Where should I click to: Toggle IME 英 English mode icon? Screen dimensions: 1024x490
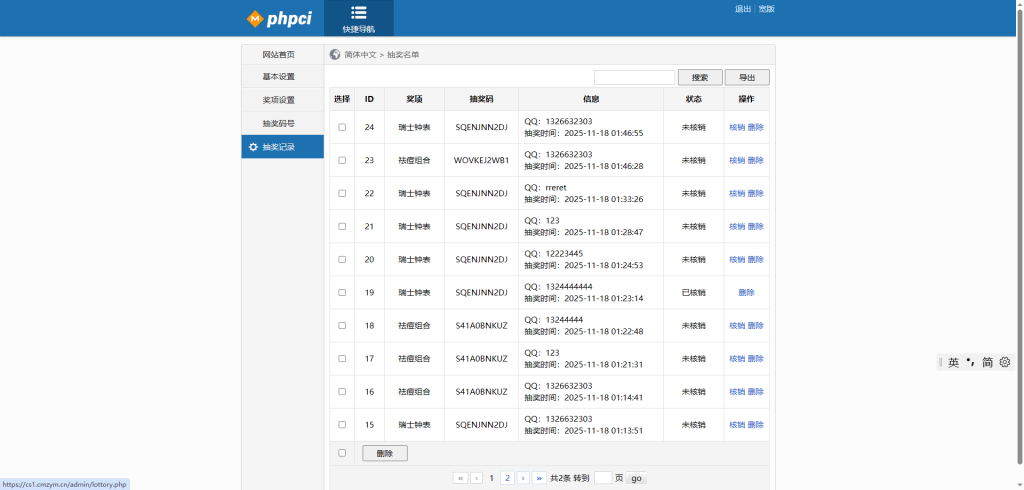tap(953, 362)
